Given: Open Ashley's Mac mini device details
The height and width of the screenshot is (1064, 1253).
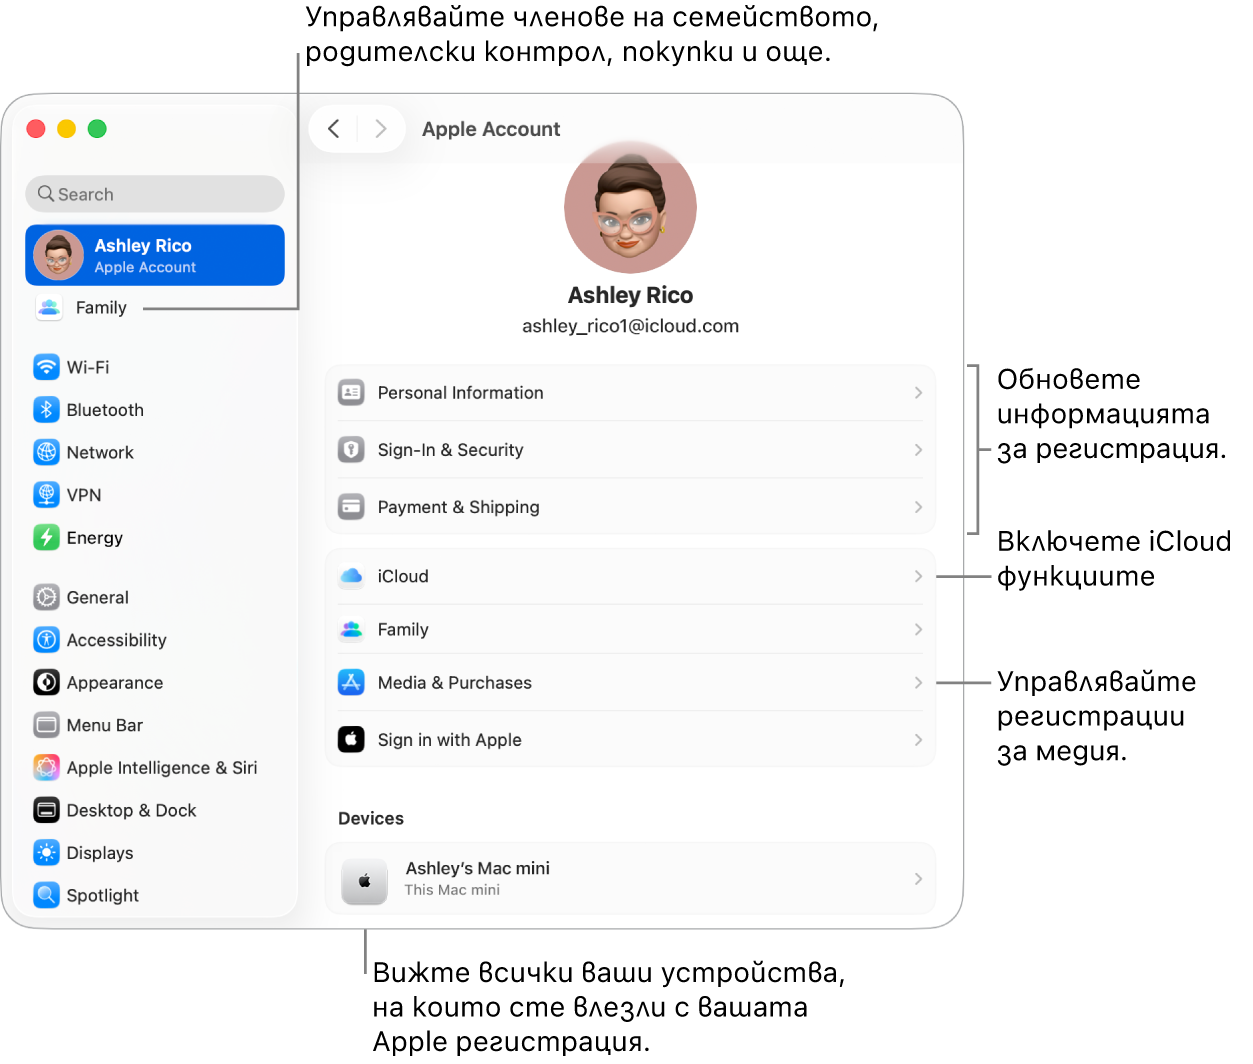Looking at the screenshot, I should pos(629,878).
